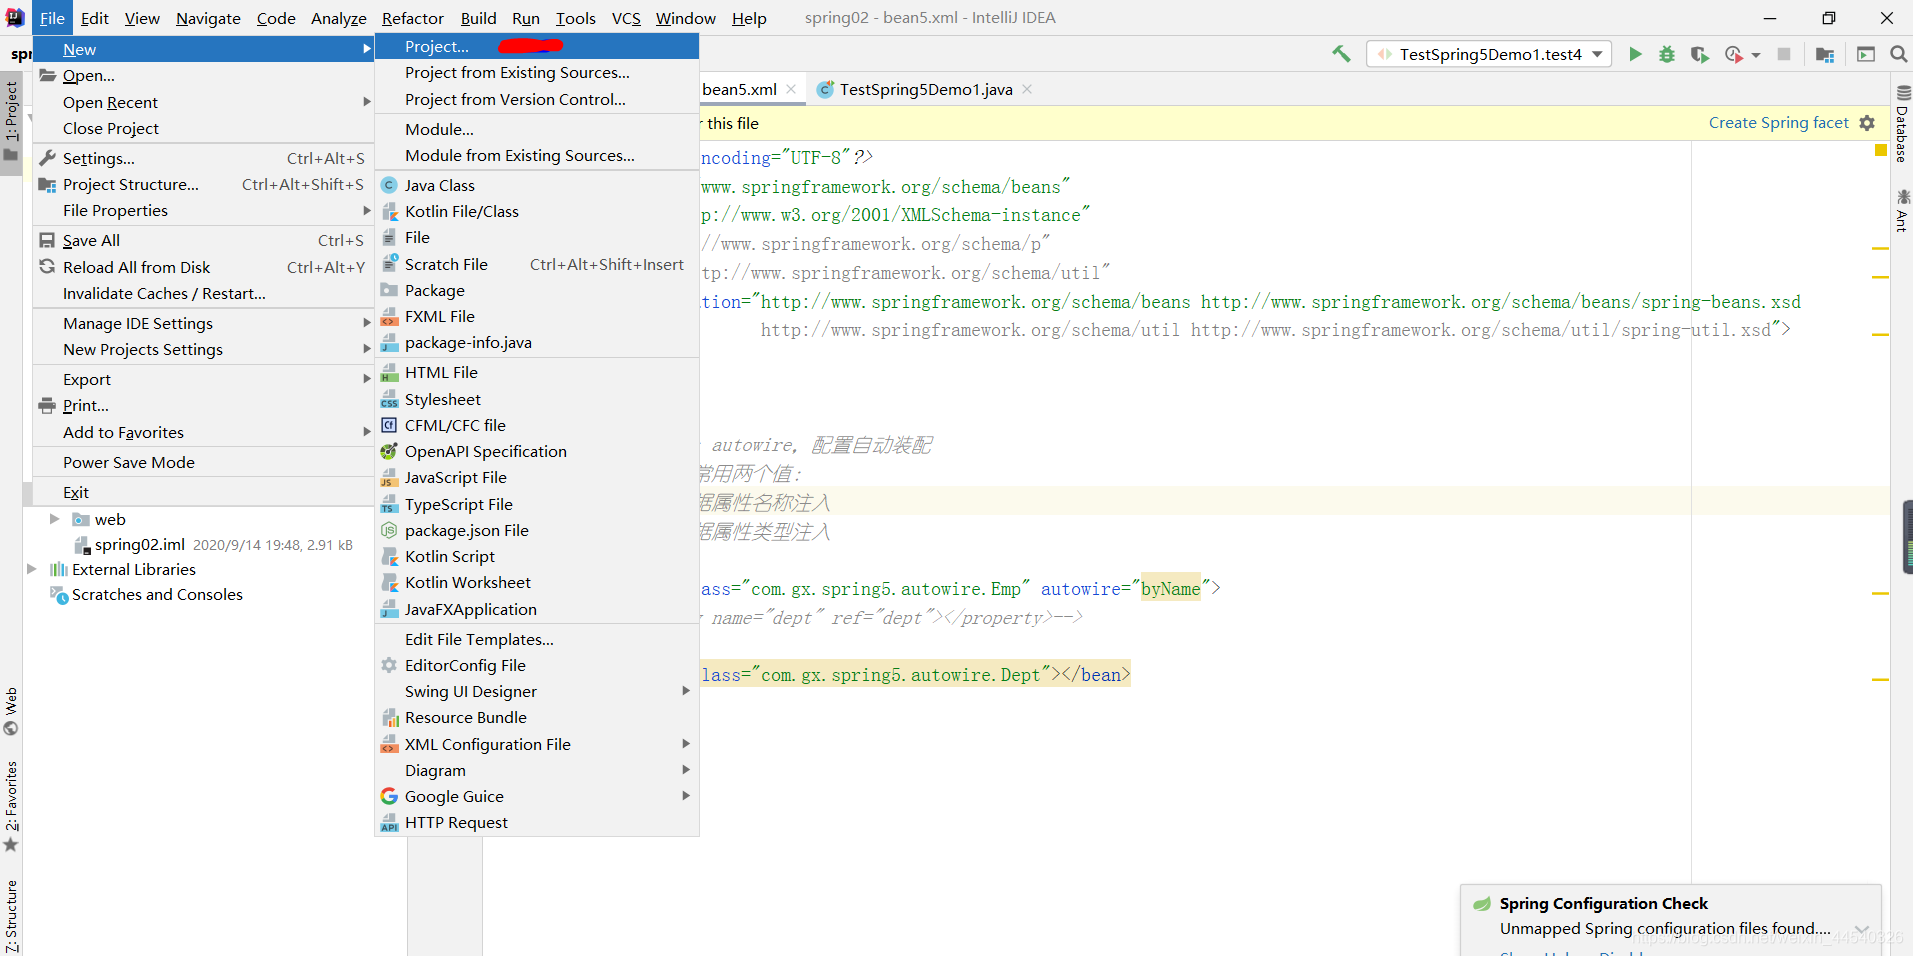The width and height of the screenshot is (1913, 956).
Task: Close the TestSpring5Demo1.java tab
Action: coord(1027,89)
